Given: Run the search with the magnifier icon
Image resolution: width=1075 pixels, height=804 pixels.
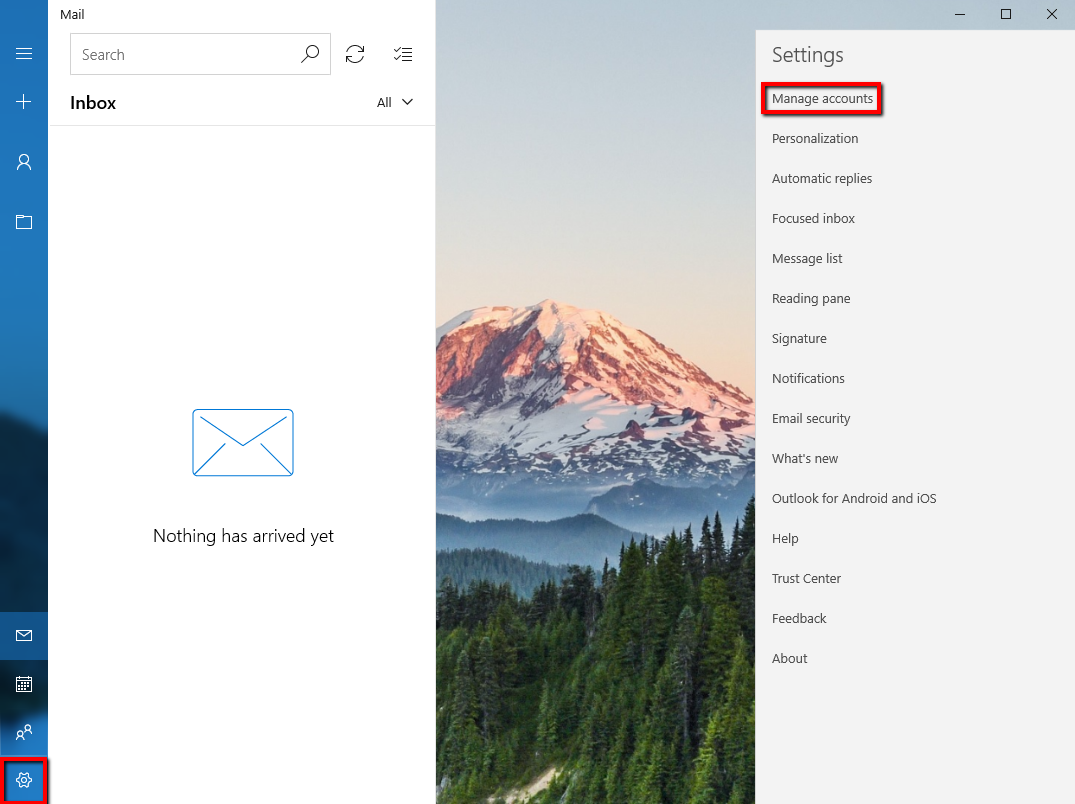Looking at the screenshot, I should (x=310, y=54).
